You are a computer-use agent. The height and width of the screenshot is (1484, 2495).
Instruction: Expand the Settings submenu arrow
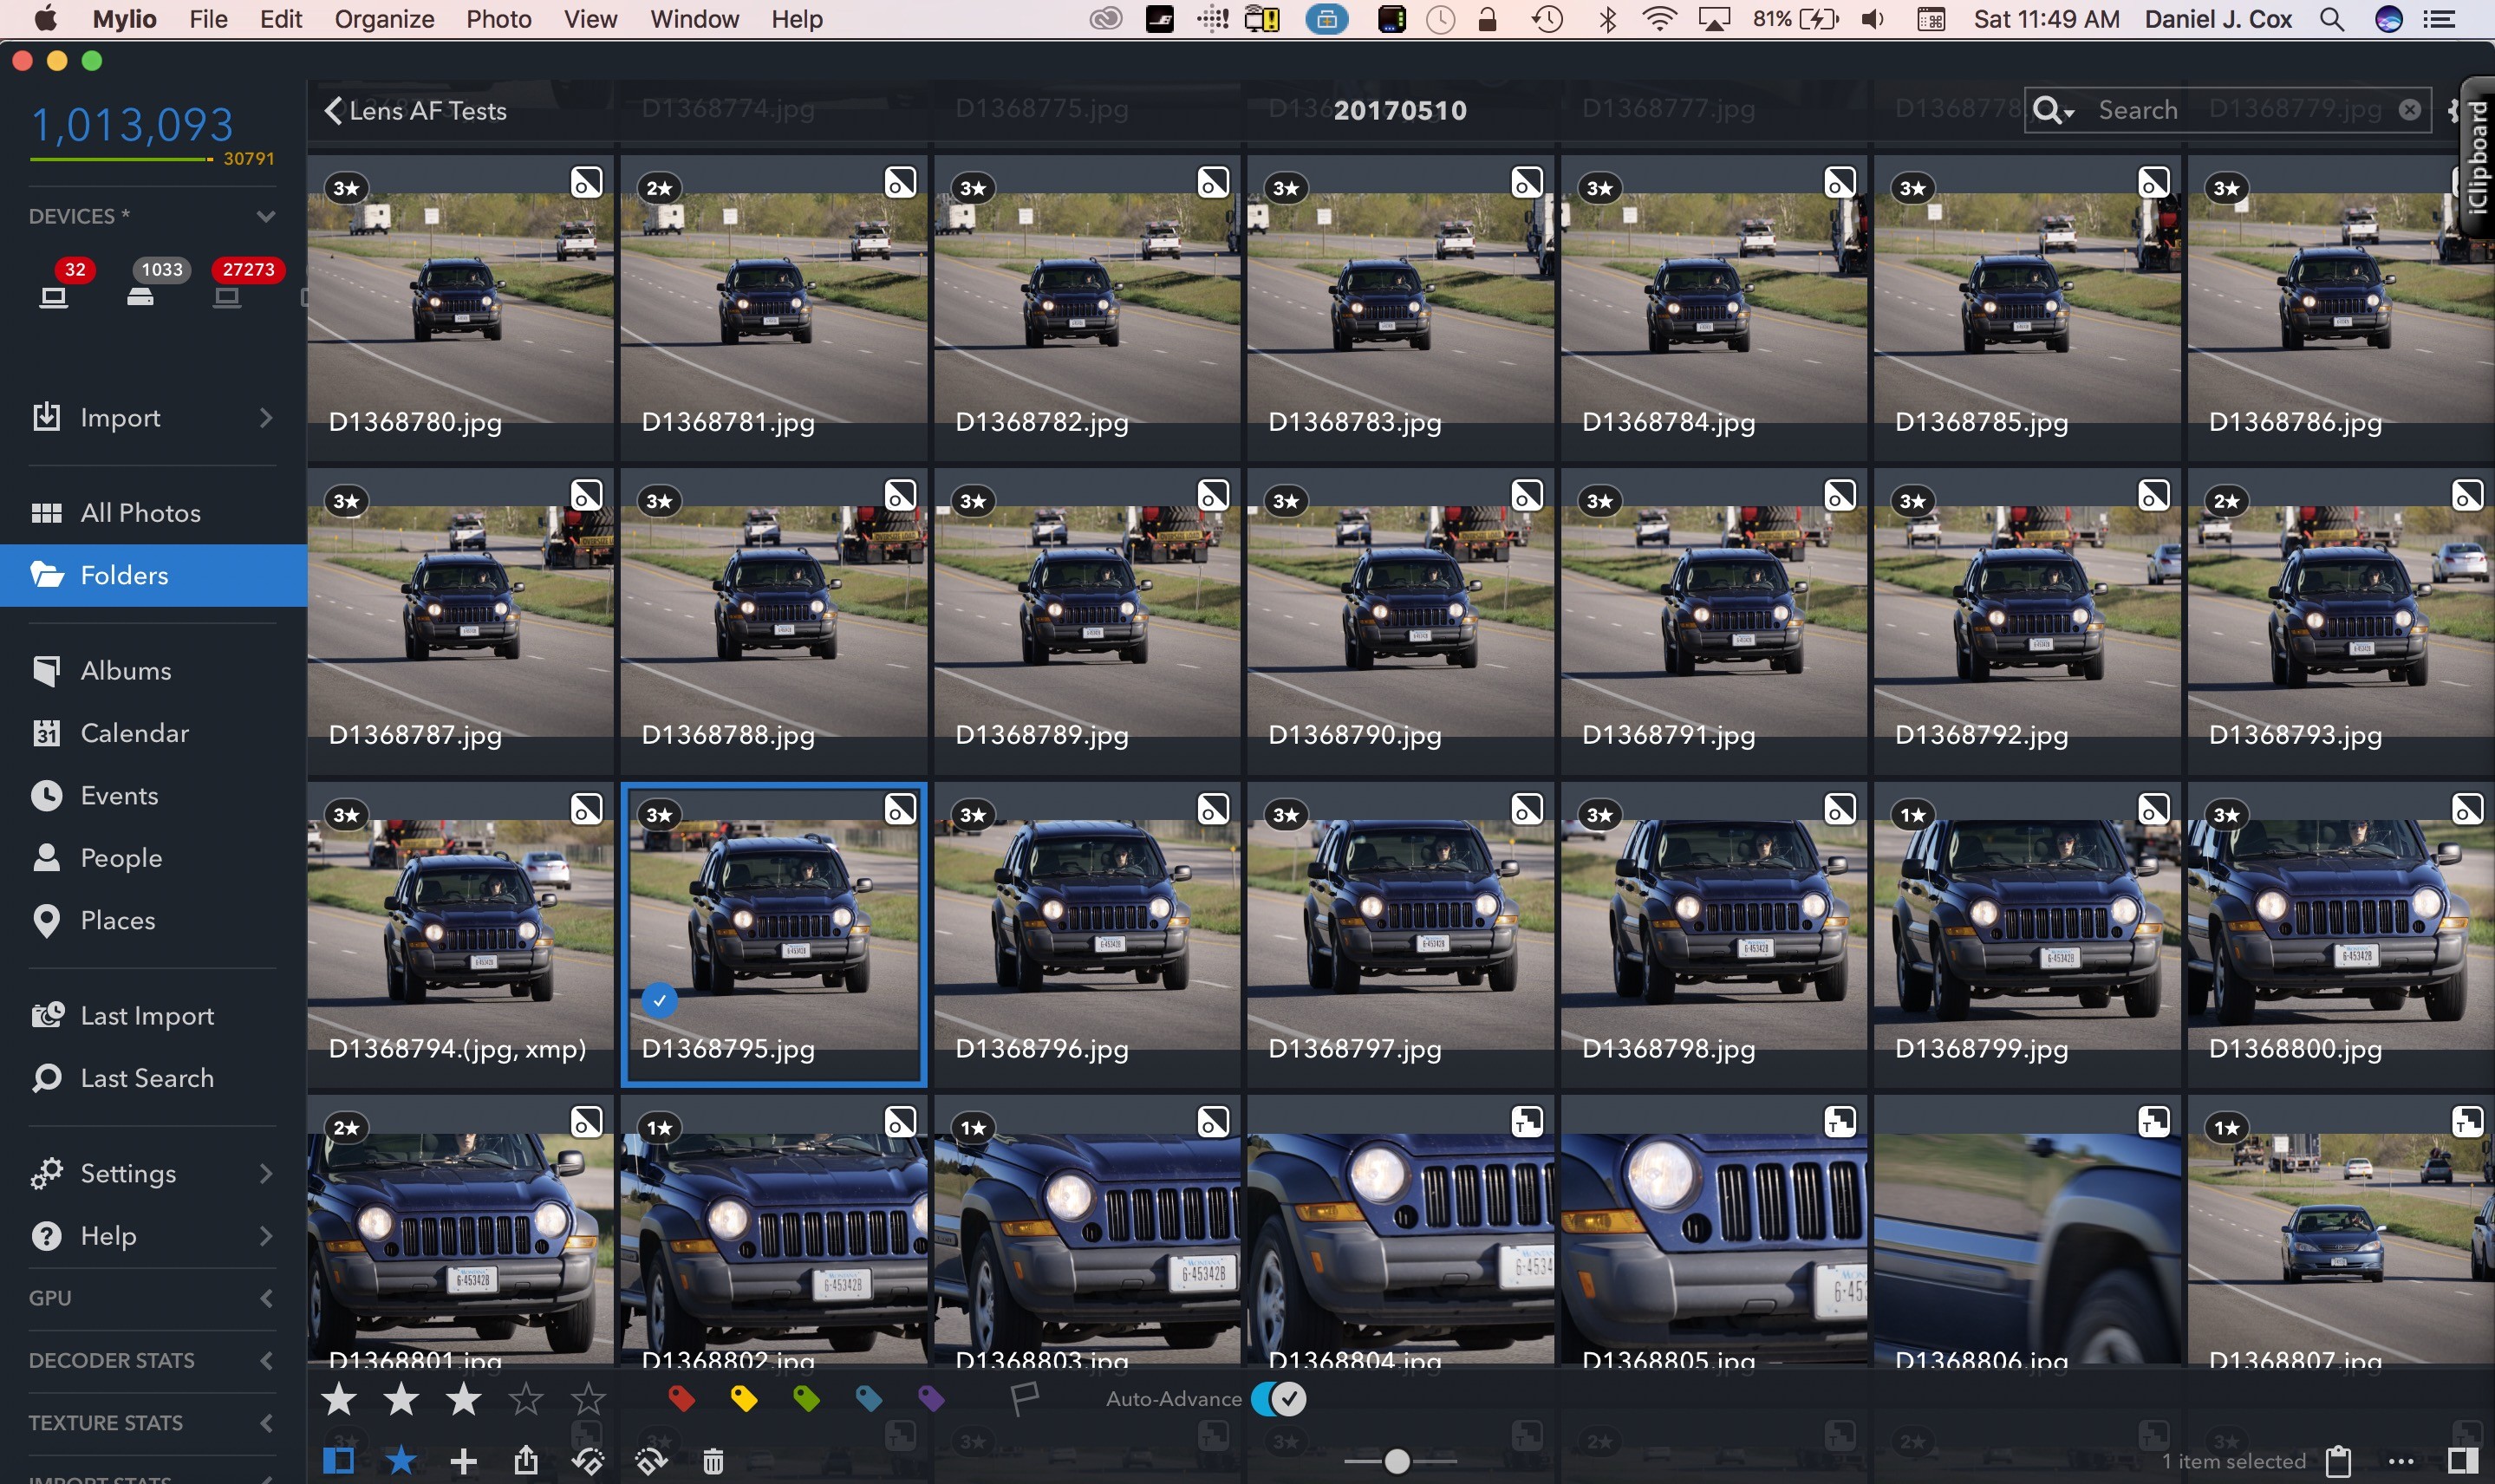tap(265, 1173)
